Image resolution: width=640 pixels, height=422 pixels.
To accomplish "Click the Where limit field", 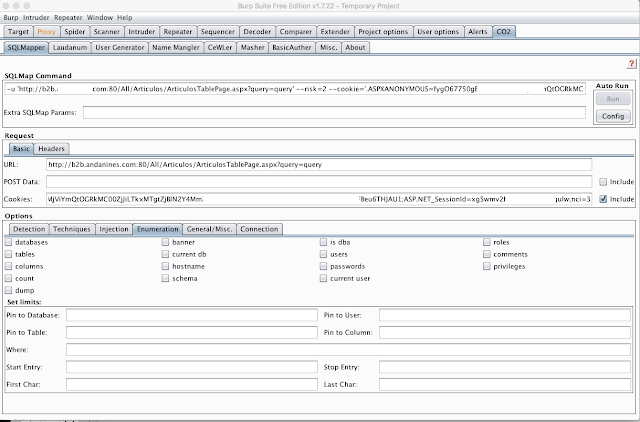I will (x=348, y=350).
